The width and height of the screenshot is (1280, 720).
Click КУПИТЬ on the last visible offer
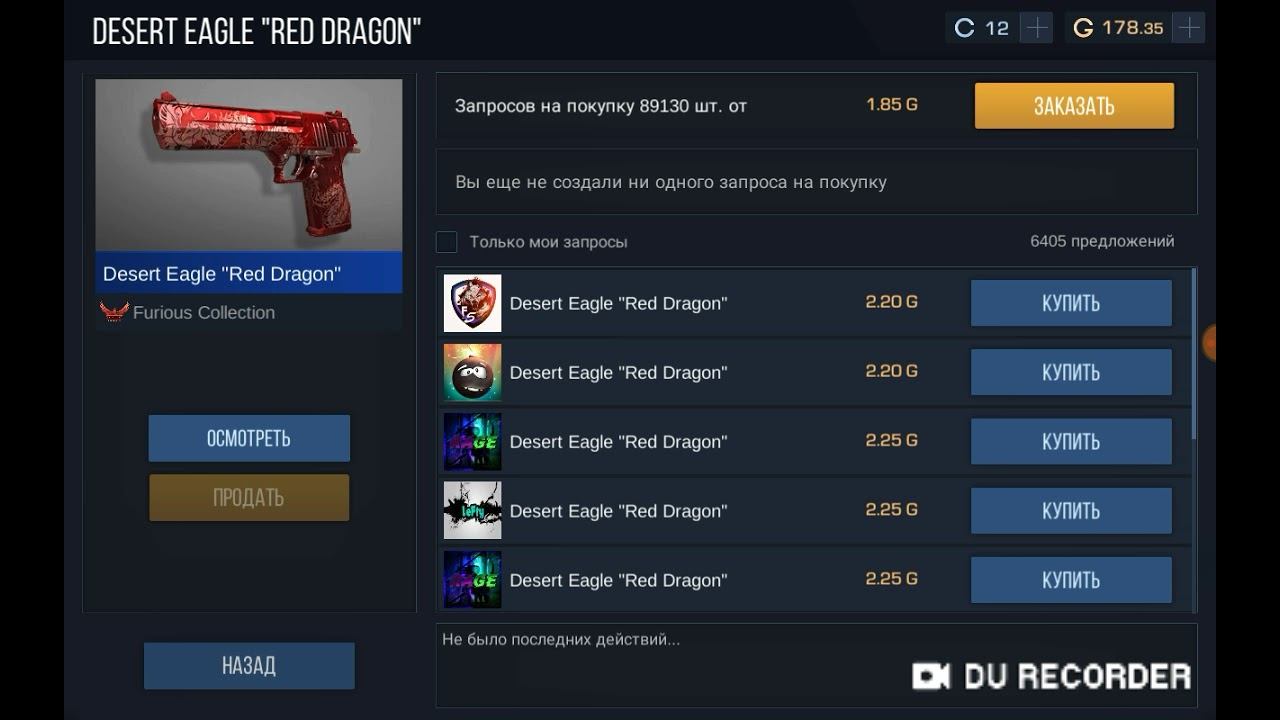[x=1071, y=580]
